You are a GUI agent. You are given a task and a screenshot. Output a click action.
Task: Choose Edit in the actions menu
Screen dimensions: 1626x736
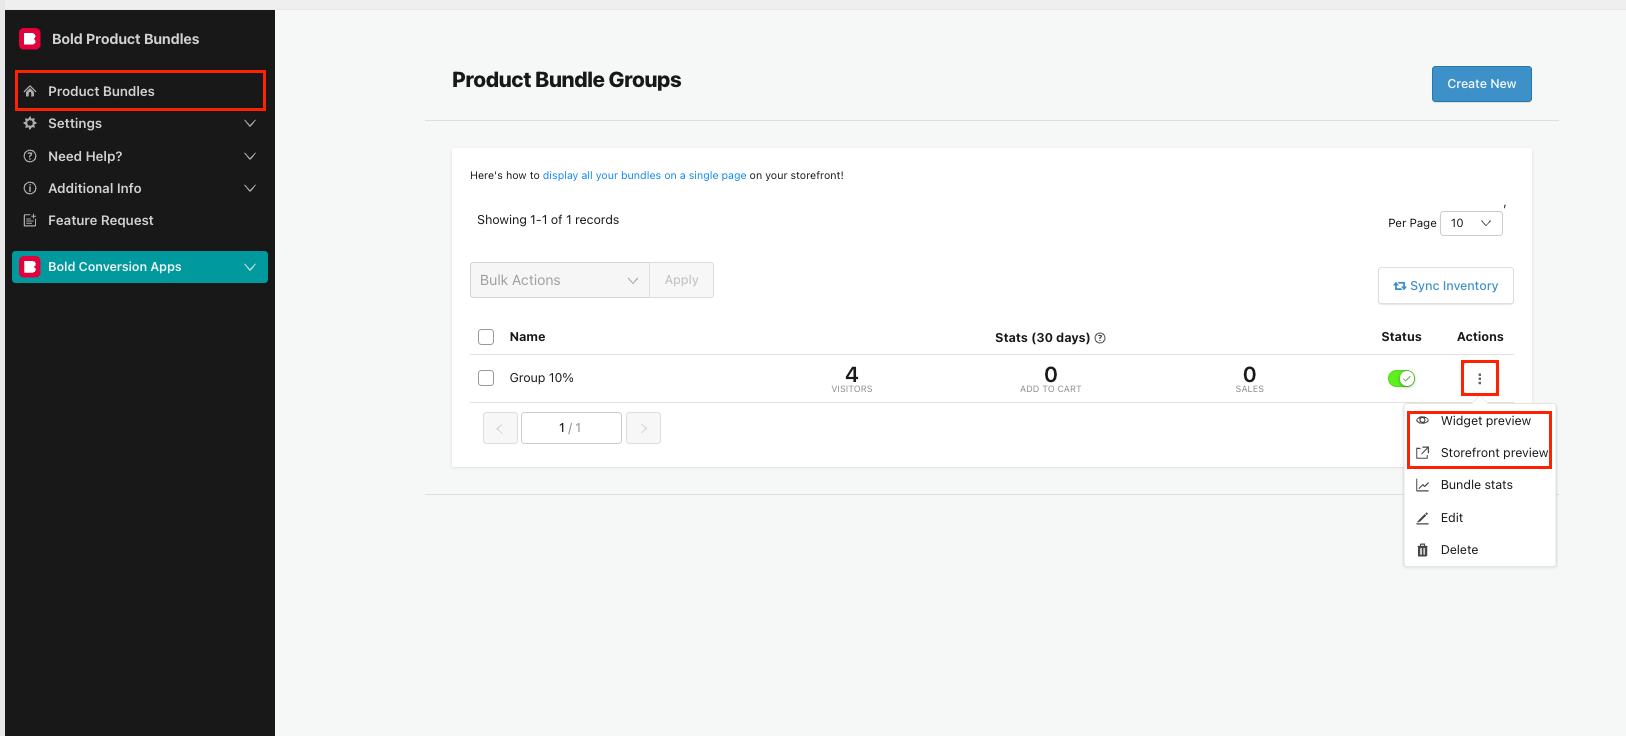tap(1480, 518)
